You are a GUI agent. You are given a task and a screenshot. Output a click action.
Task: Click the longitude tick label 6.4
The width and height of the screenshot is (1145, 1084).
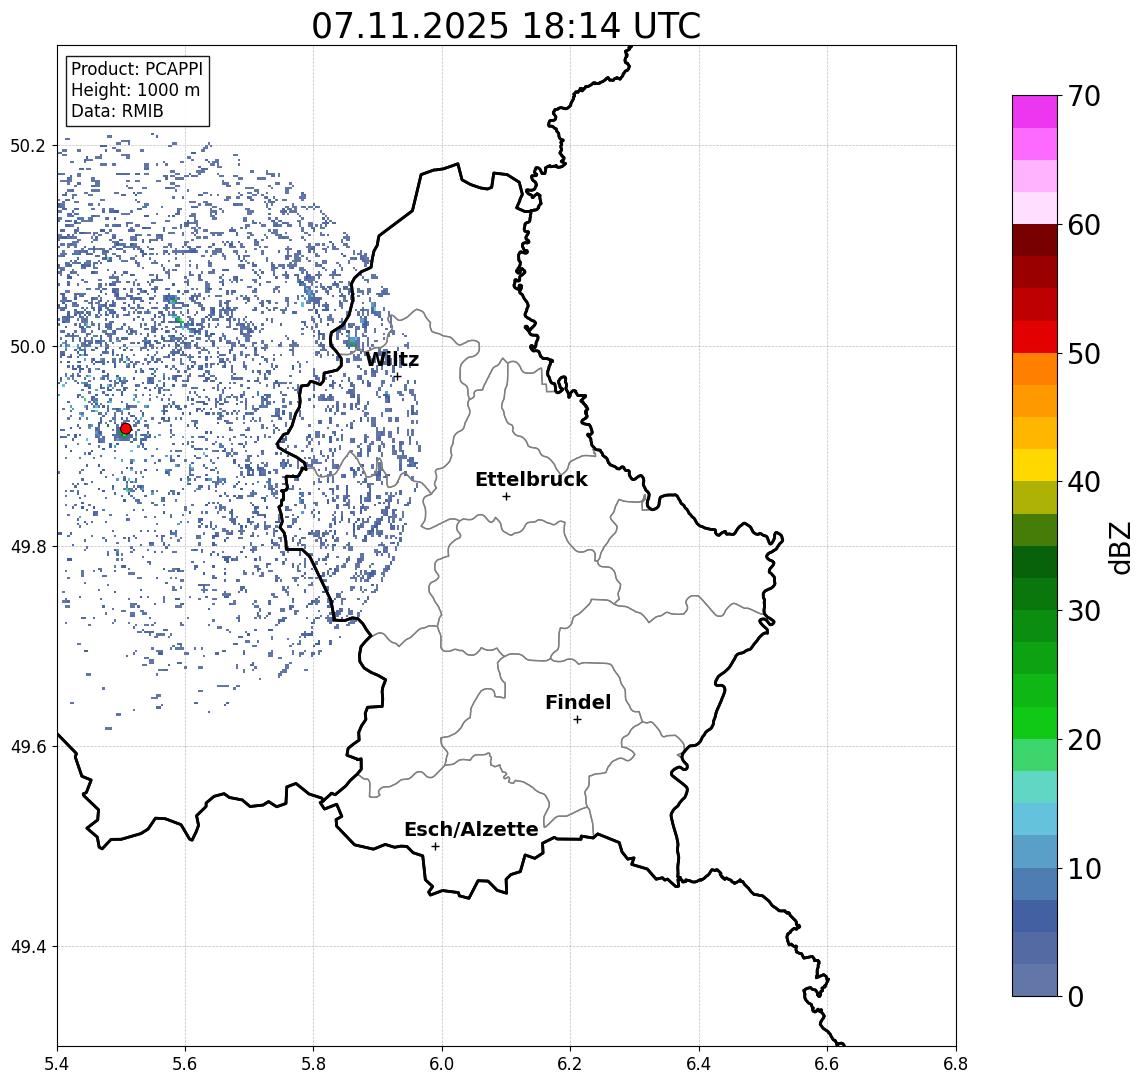pyautogui.click(x=699, y=1064)
